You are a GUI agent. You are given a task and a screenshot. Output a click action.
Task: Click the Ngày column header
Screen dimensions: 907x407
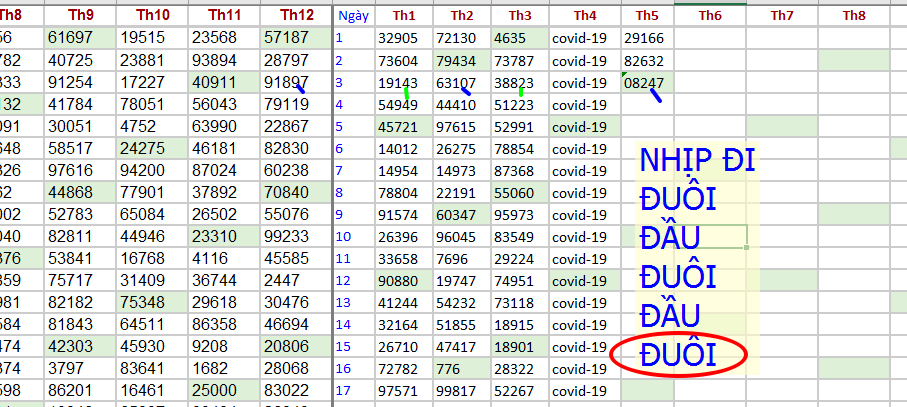click(x=354, y=16)
